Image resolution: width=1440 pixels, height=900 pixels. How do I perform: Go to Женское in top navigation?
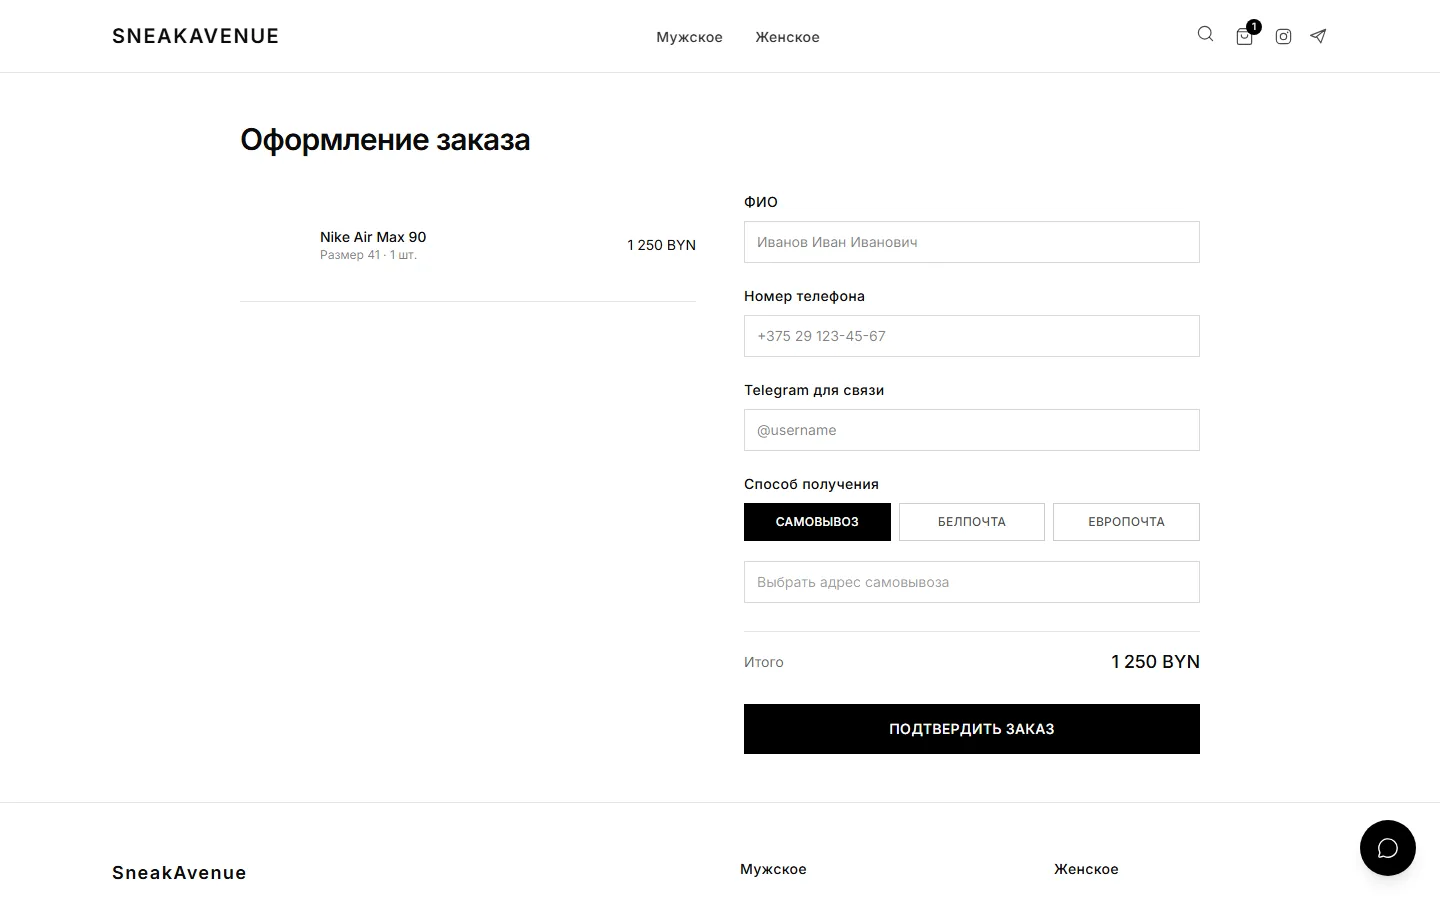click(x=787, y=37)
